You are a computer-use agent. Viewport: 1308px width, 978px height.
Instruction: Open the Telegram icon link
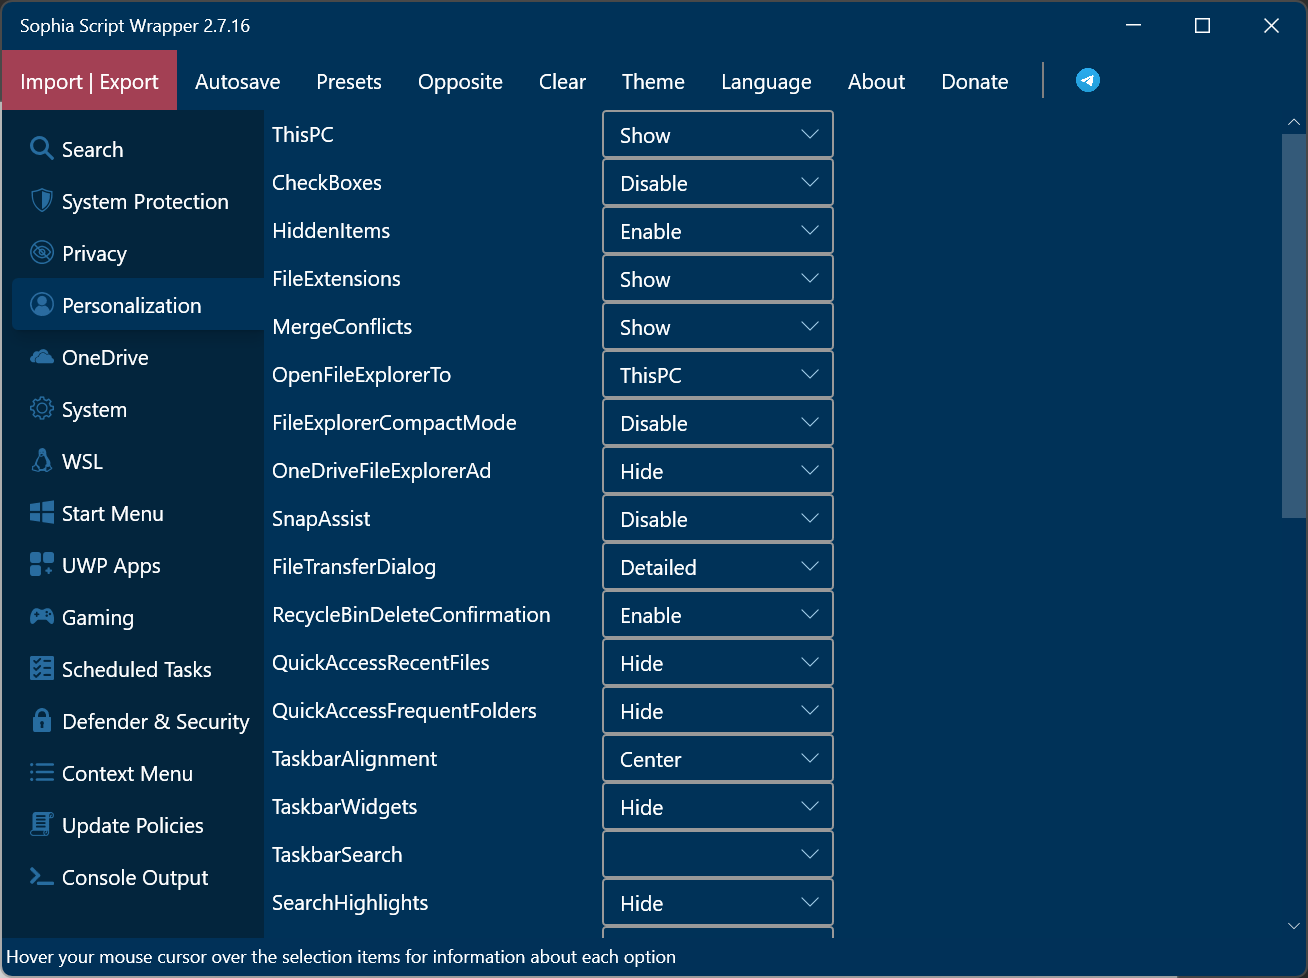[1087, 80]
